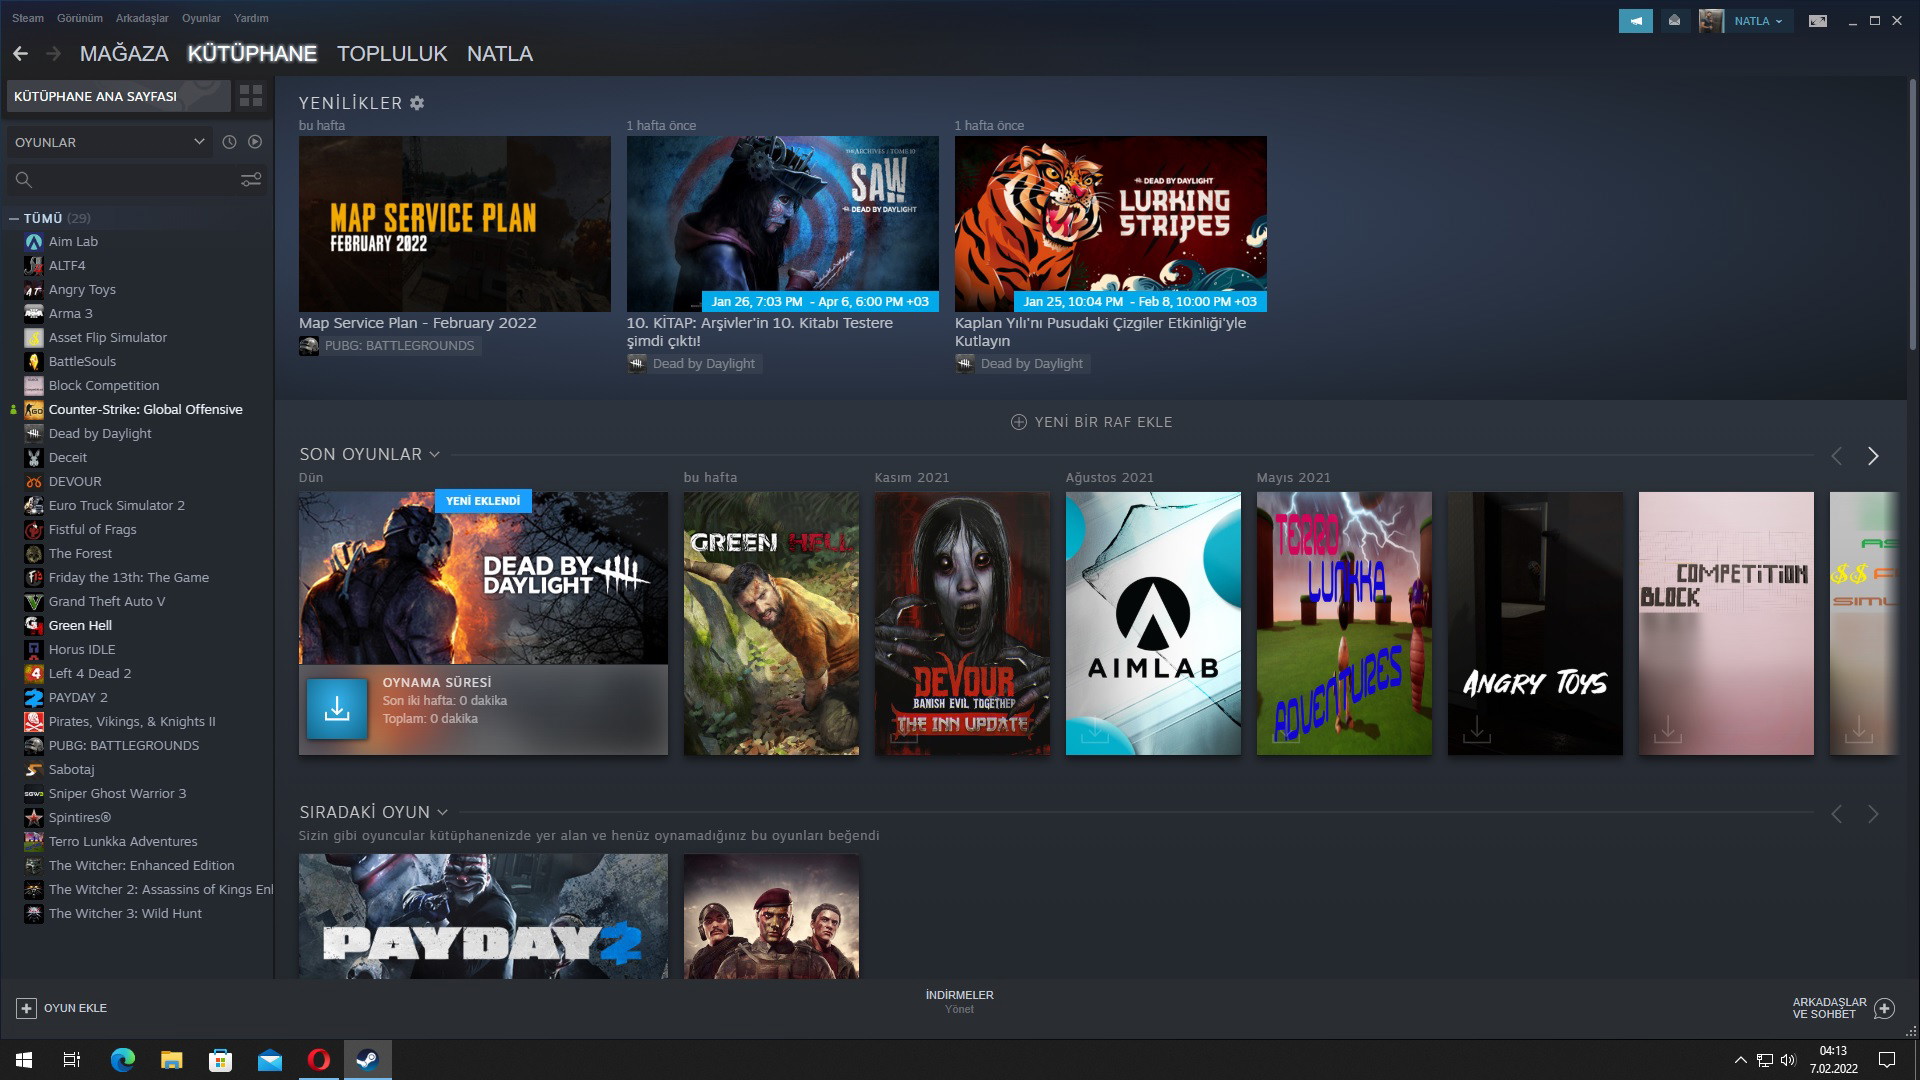Open Angry Toys cover
This screenshot has width=1920, height=1080.
coord(1535,623)
